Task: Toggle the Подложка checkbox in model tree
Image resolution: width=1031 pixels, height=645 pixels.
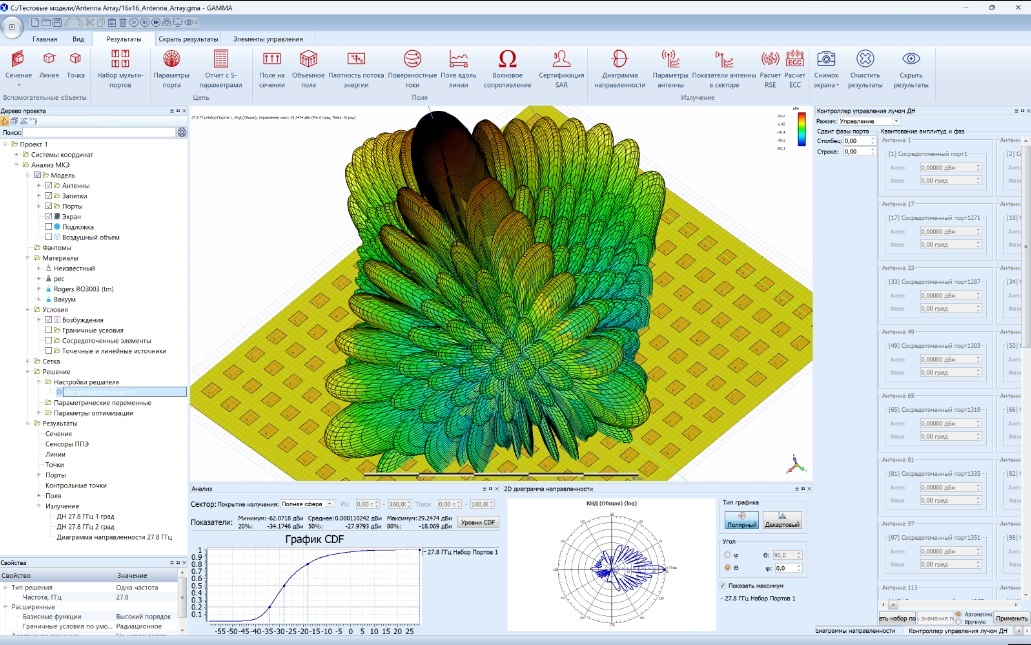Action: (x=49, y=227)
